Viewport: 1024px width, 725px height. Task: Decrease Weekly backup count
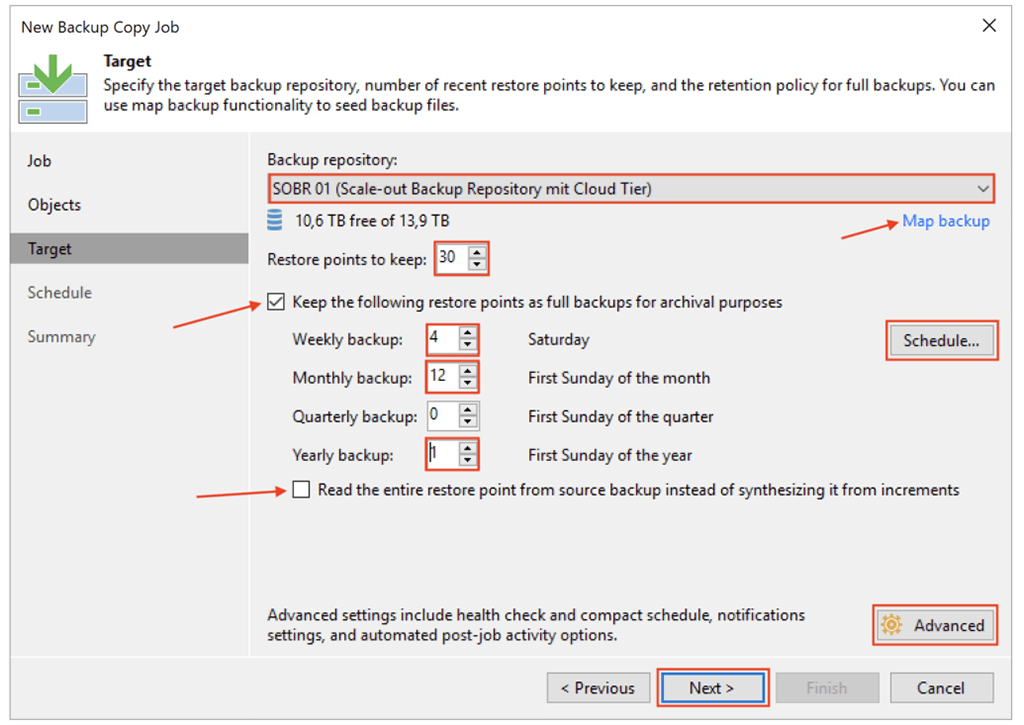[x=468, y=345]
